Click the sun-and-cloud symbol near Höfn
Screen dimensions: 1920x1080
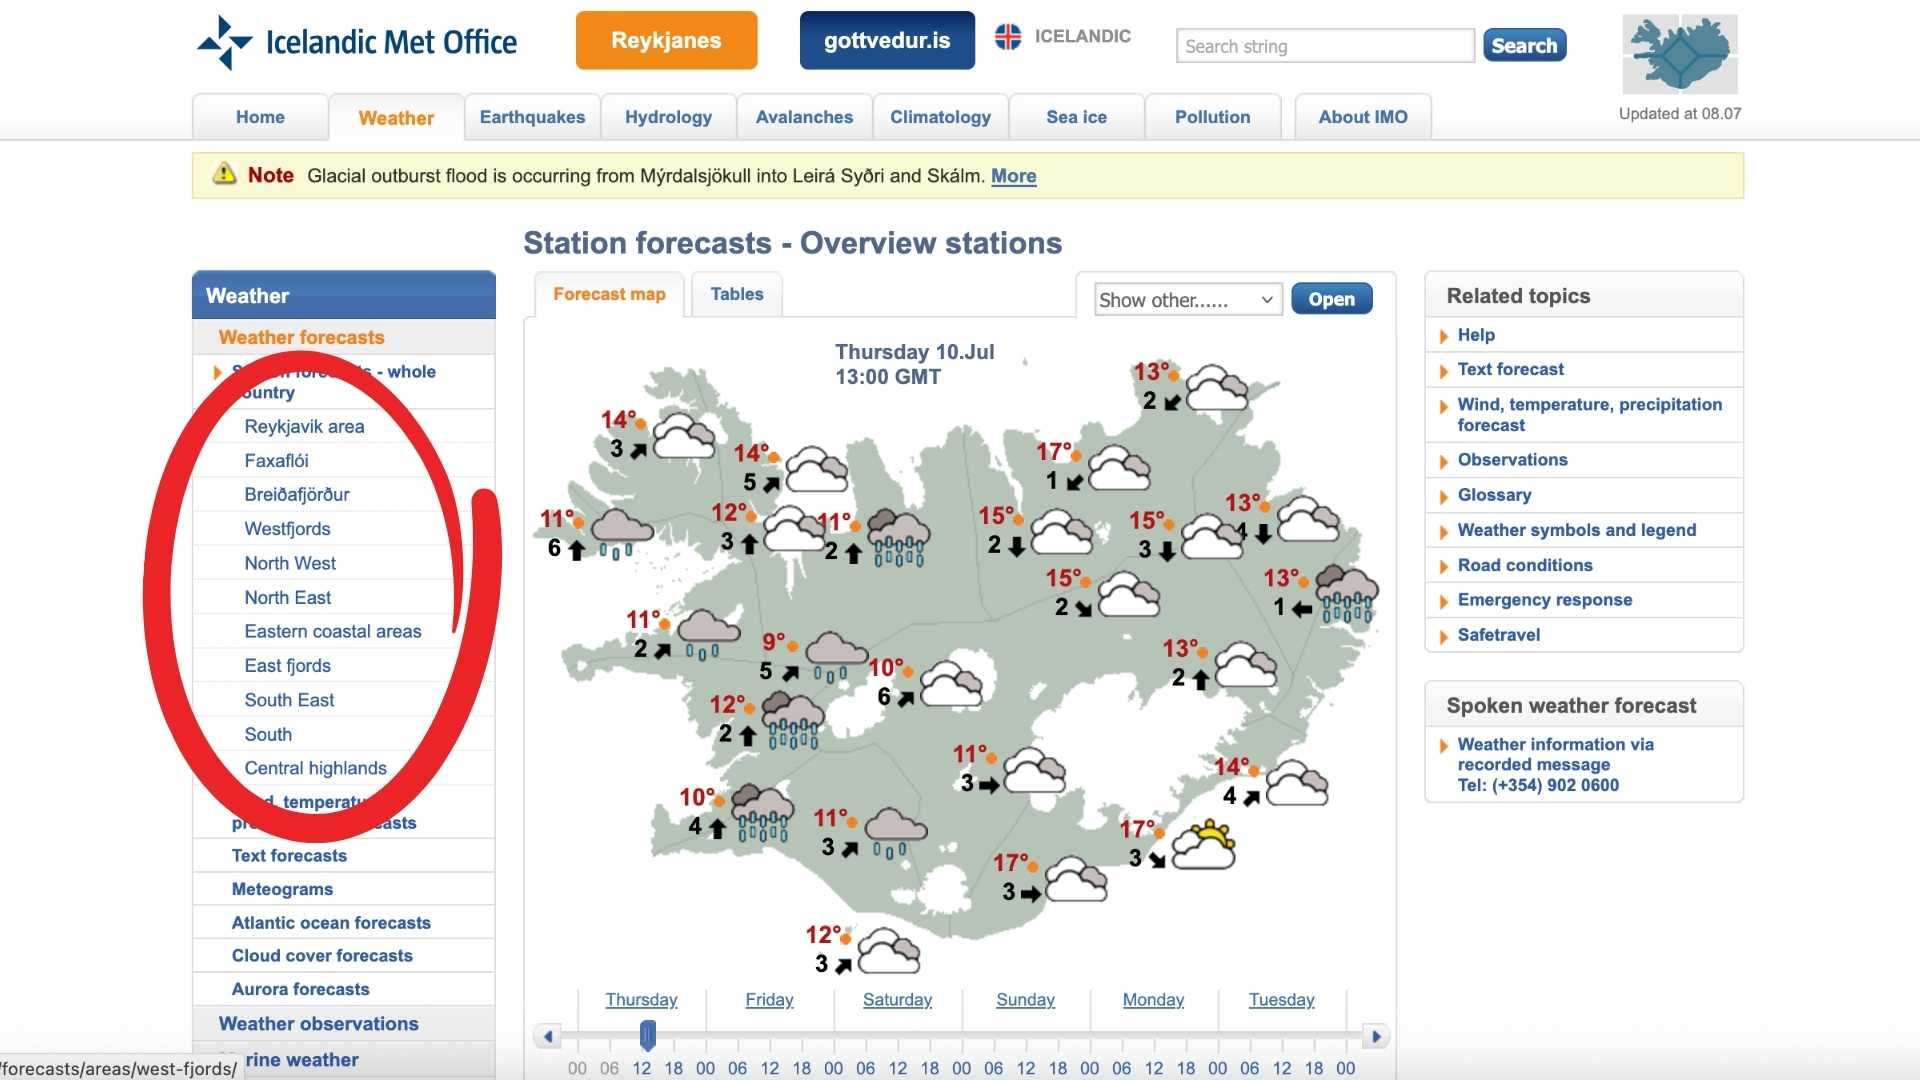tap(1203, 845)
